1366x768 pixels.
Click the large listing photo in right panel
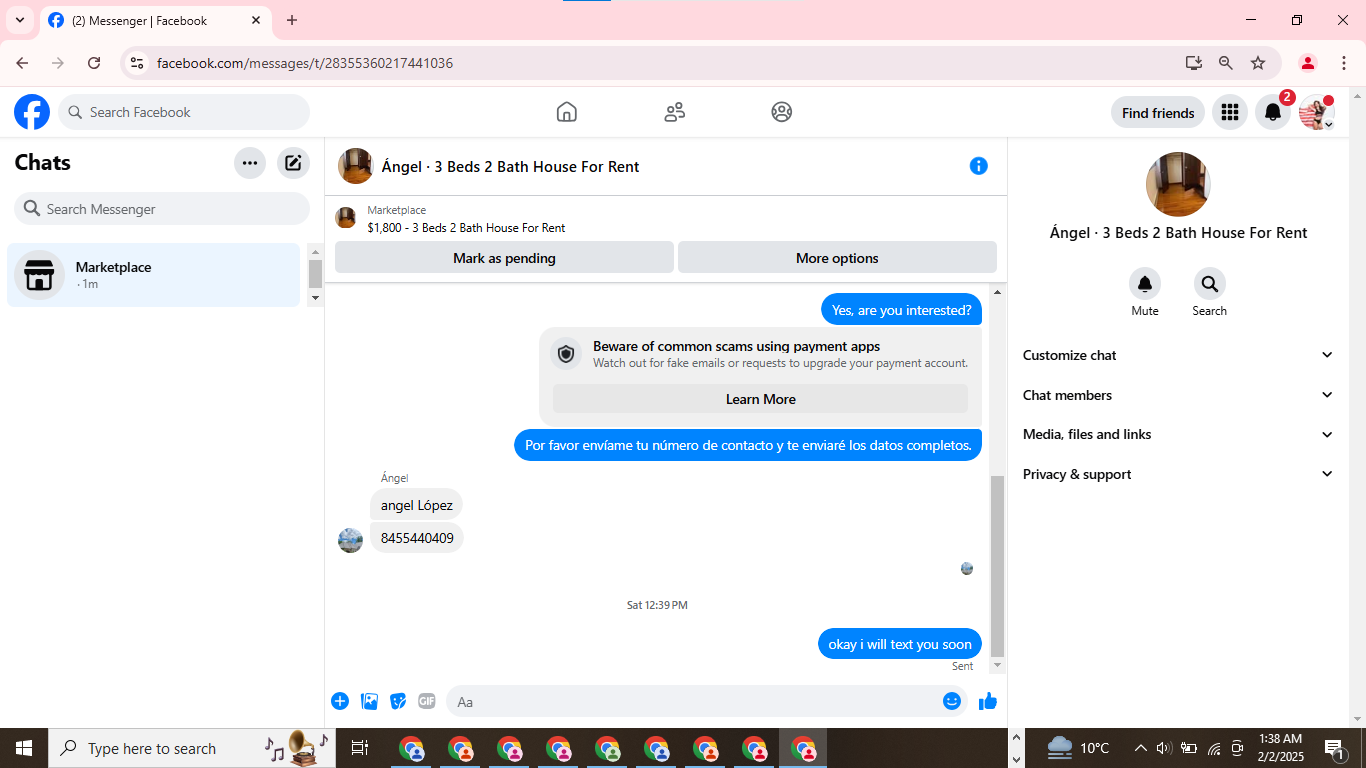[1178, 184]
